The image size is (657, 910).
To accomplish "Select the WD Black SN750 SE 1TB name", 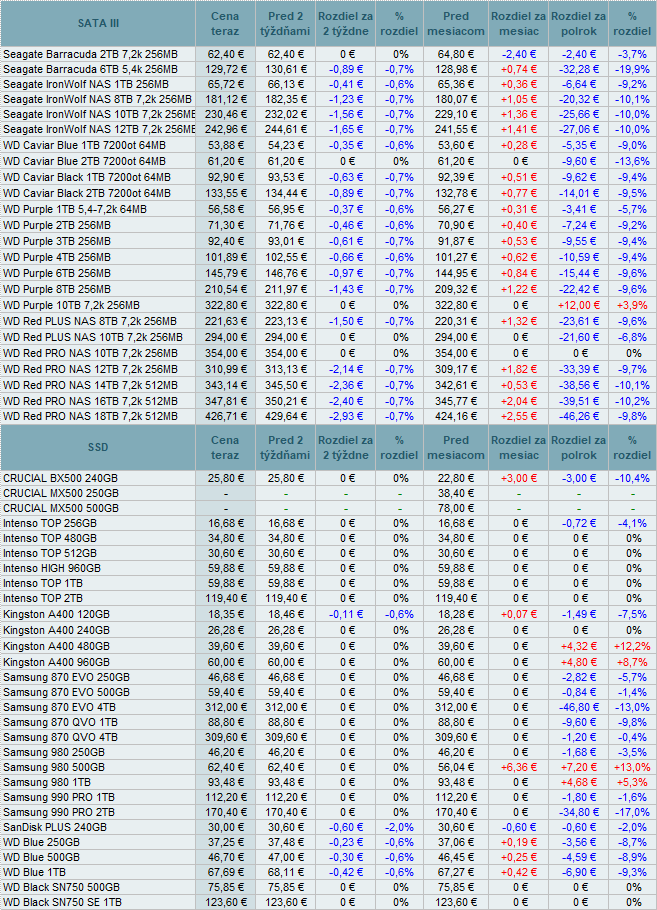I will [63, 902].
